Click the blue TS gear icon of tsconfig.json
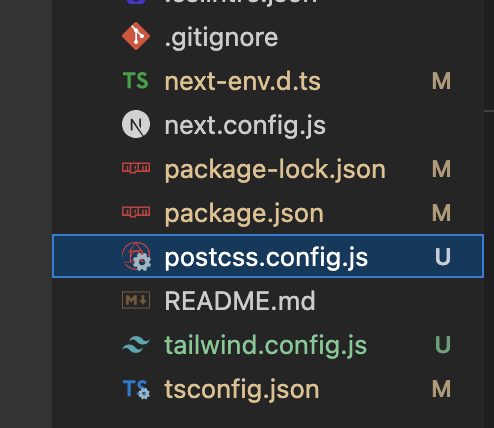Viewport: 494px width, 428px height. coord(136,389)
